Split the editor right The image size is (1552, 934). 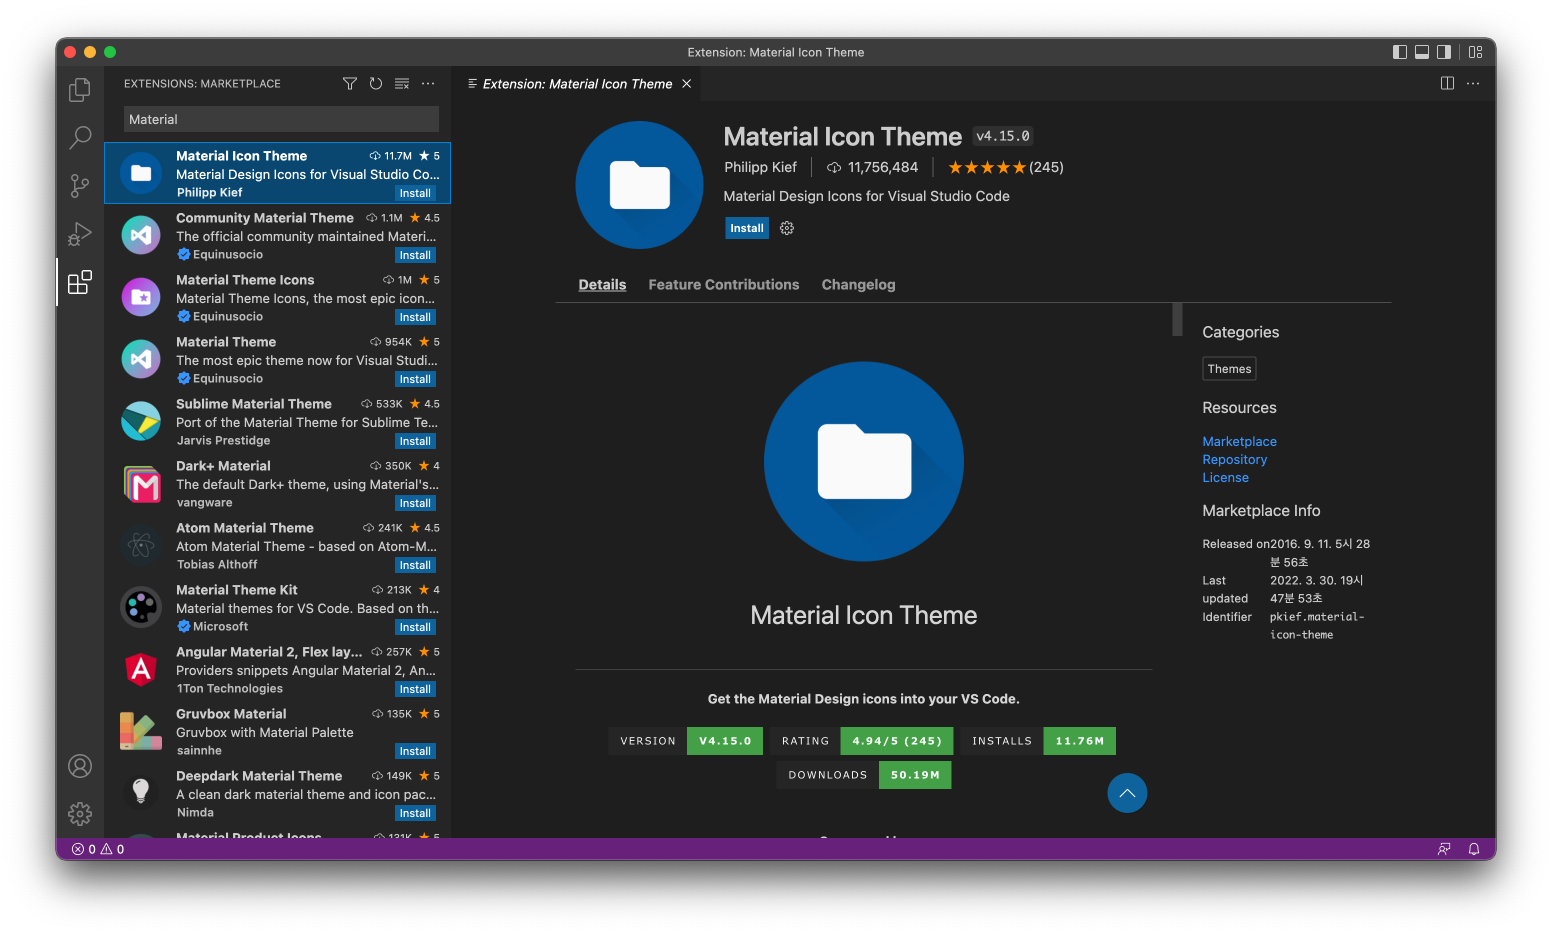[x=1447, y=83]
